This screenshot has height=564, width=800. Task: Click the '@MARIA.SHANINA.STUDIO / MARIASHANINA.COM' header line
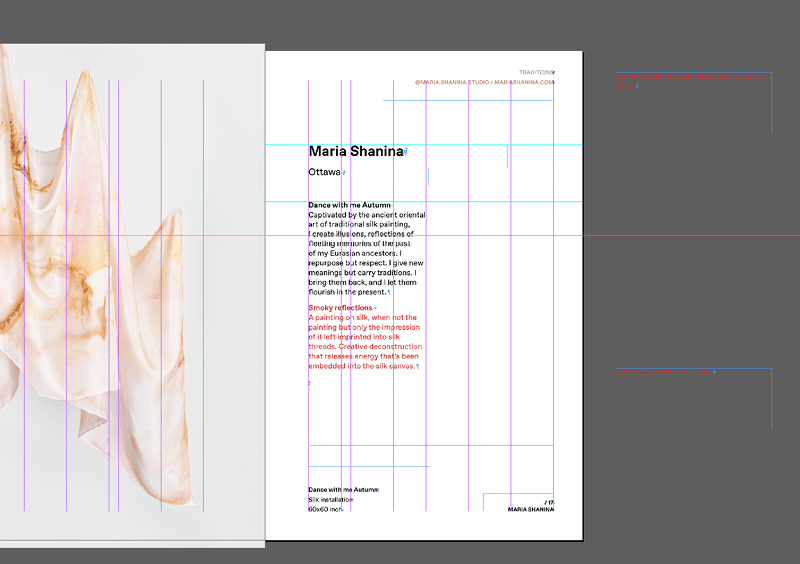[x=484, y=82]
